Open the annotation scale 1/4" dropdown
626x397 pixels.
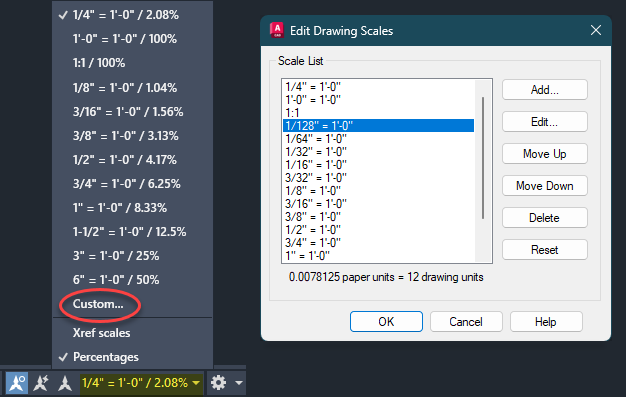click(x=141, y=383)
